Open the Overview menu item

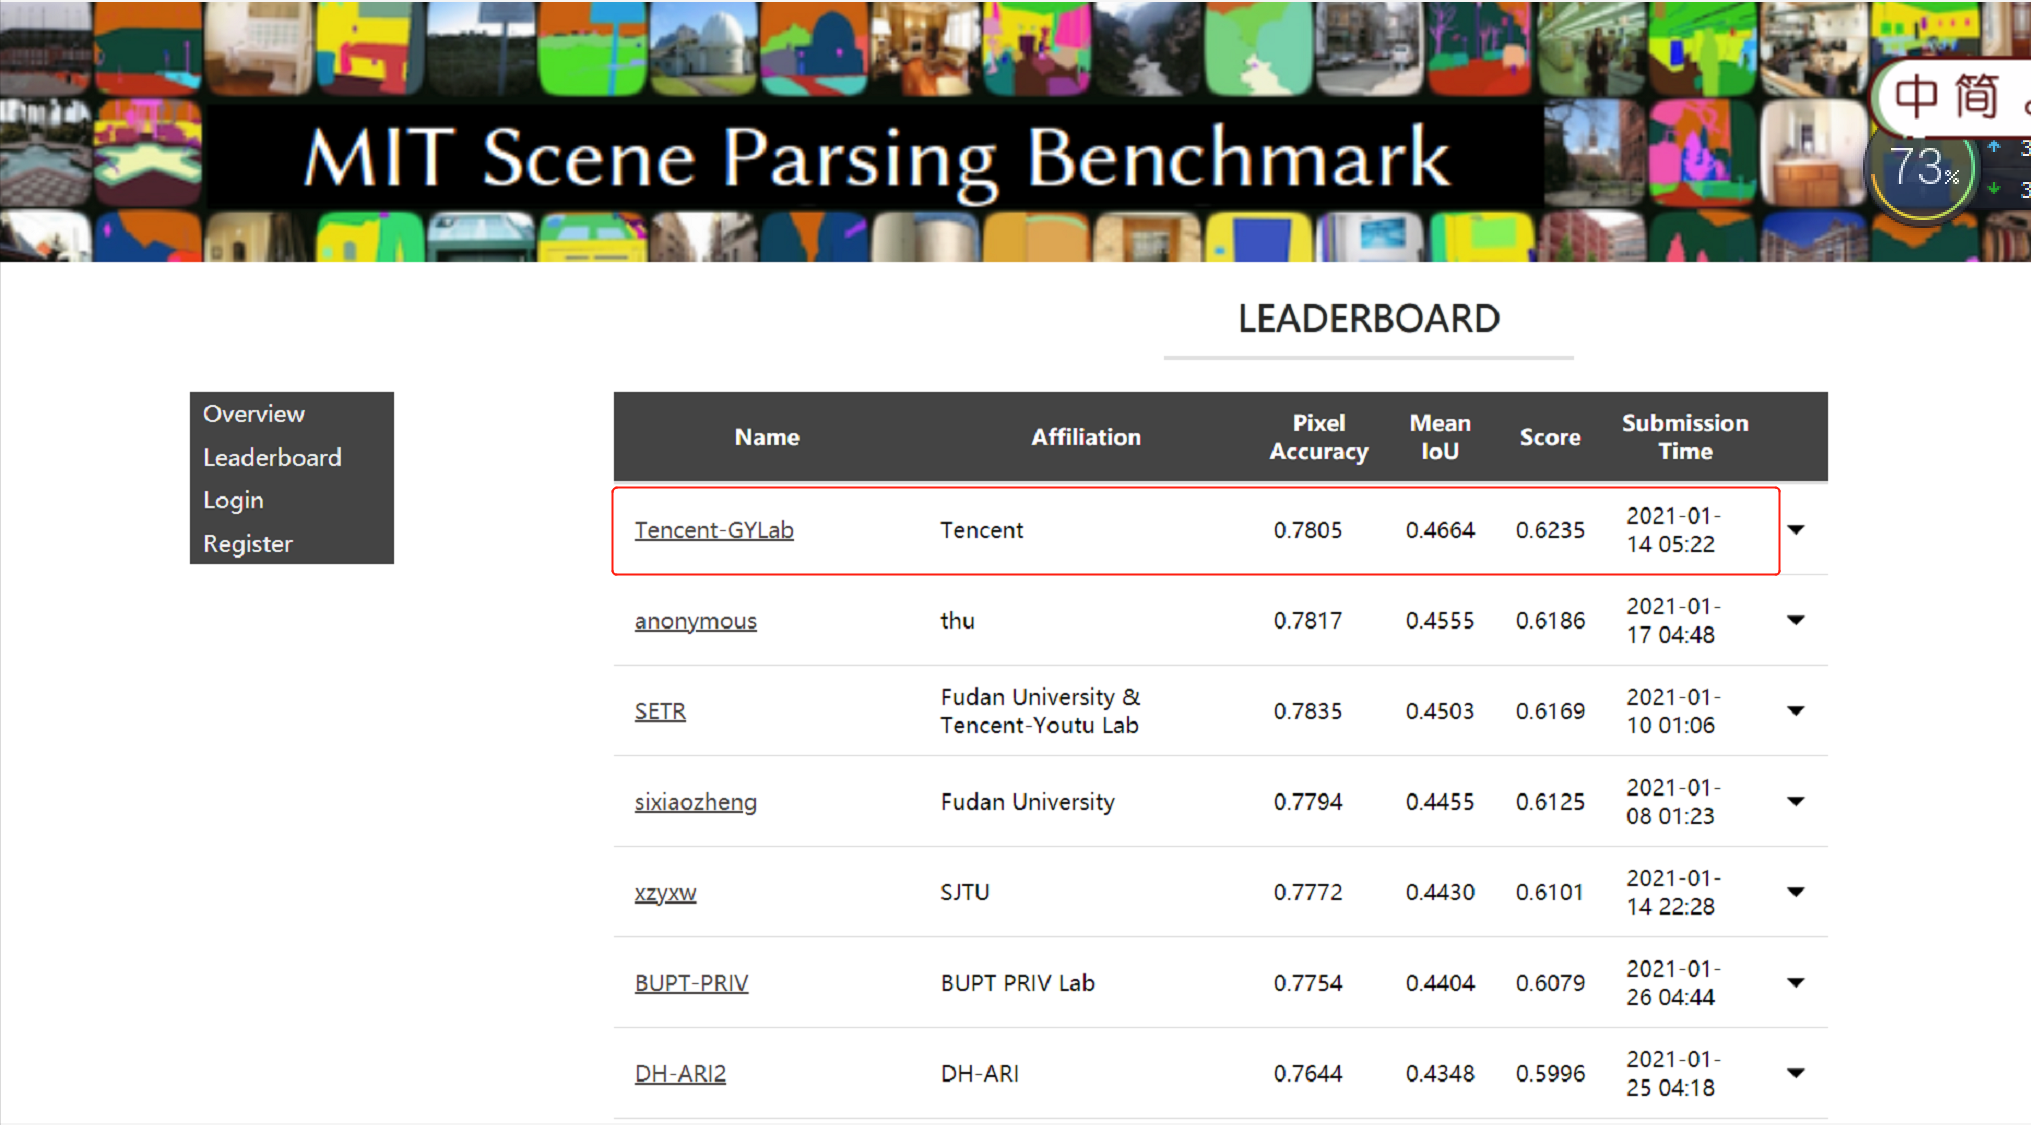254,414
